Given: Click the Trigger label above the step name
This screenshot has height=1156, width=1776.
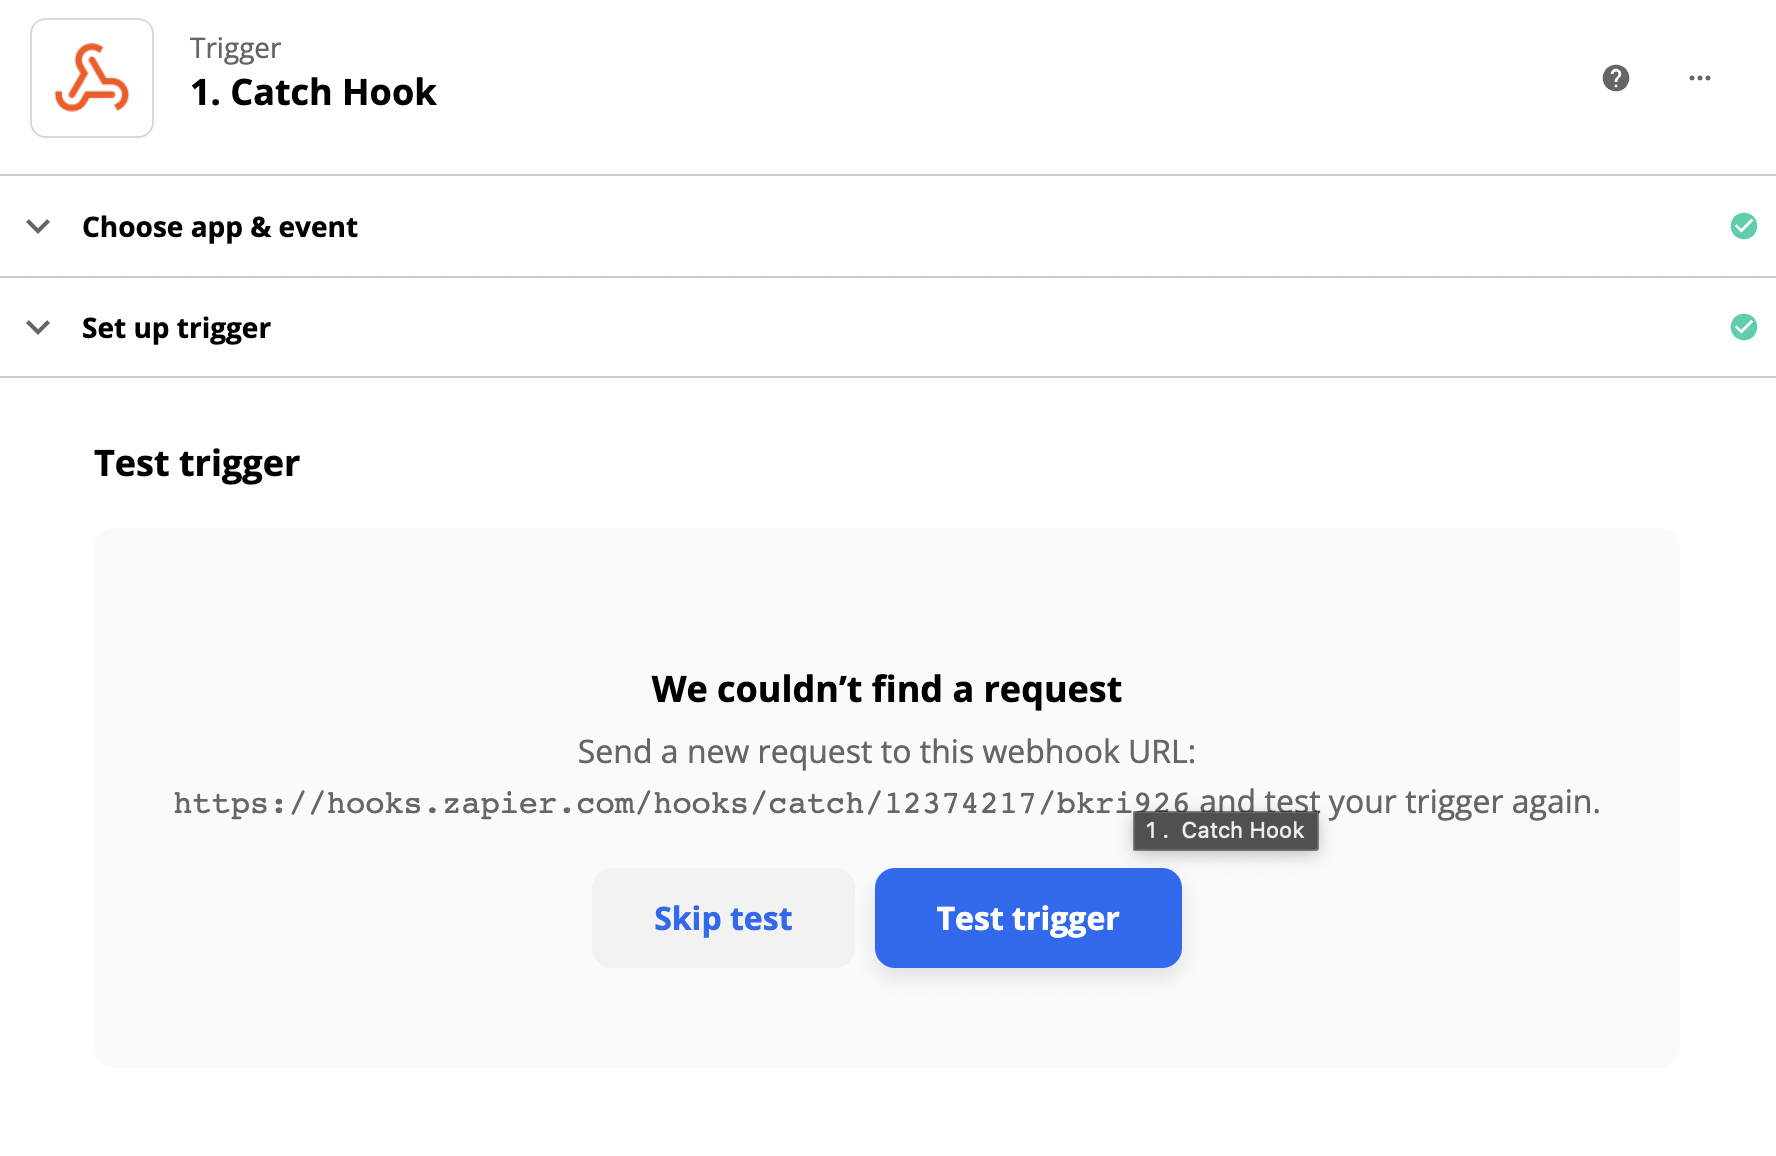Looking at the screenshot, I should click(235, 48).
